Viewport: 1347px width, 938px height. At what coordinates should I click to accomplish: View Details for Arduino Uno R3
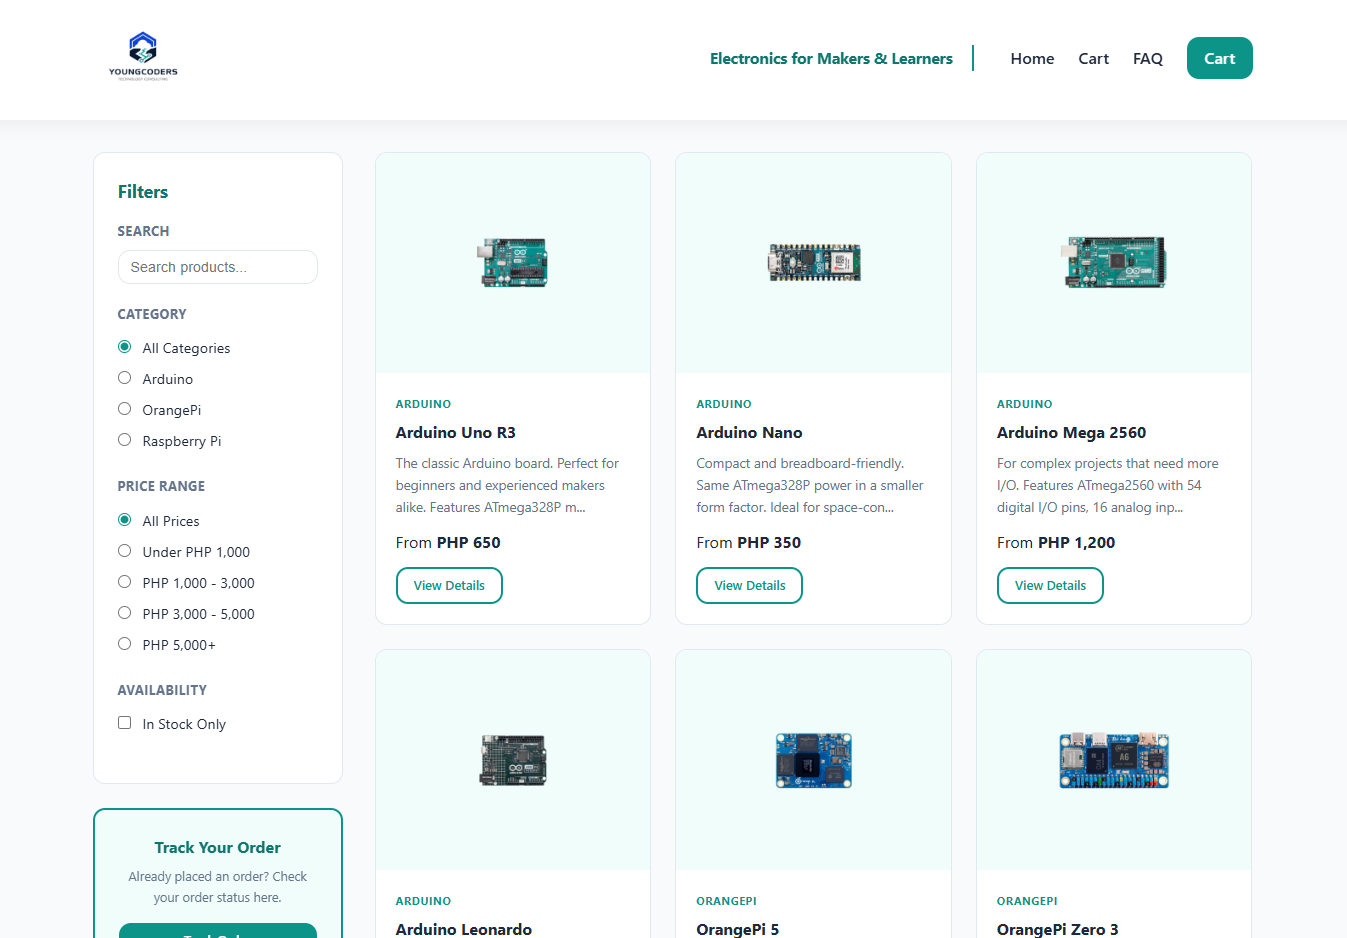point(449,586)
